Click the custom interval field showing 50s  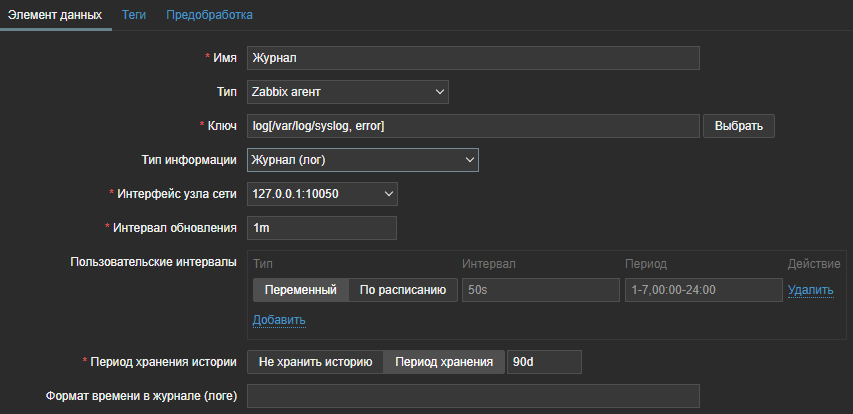pos(540,290)
